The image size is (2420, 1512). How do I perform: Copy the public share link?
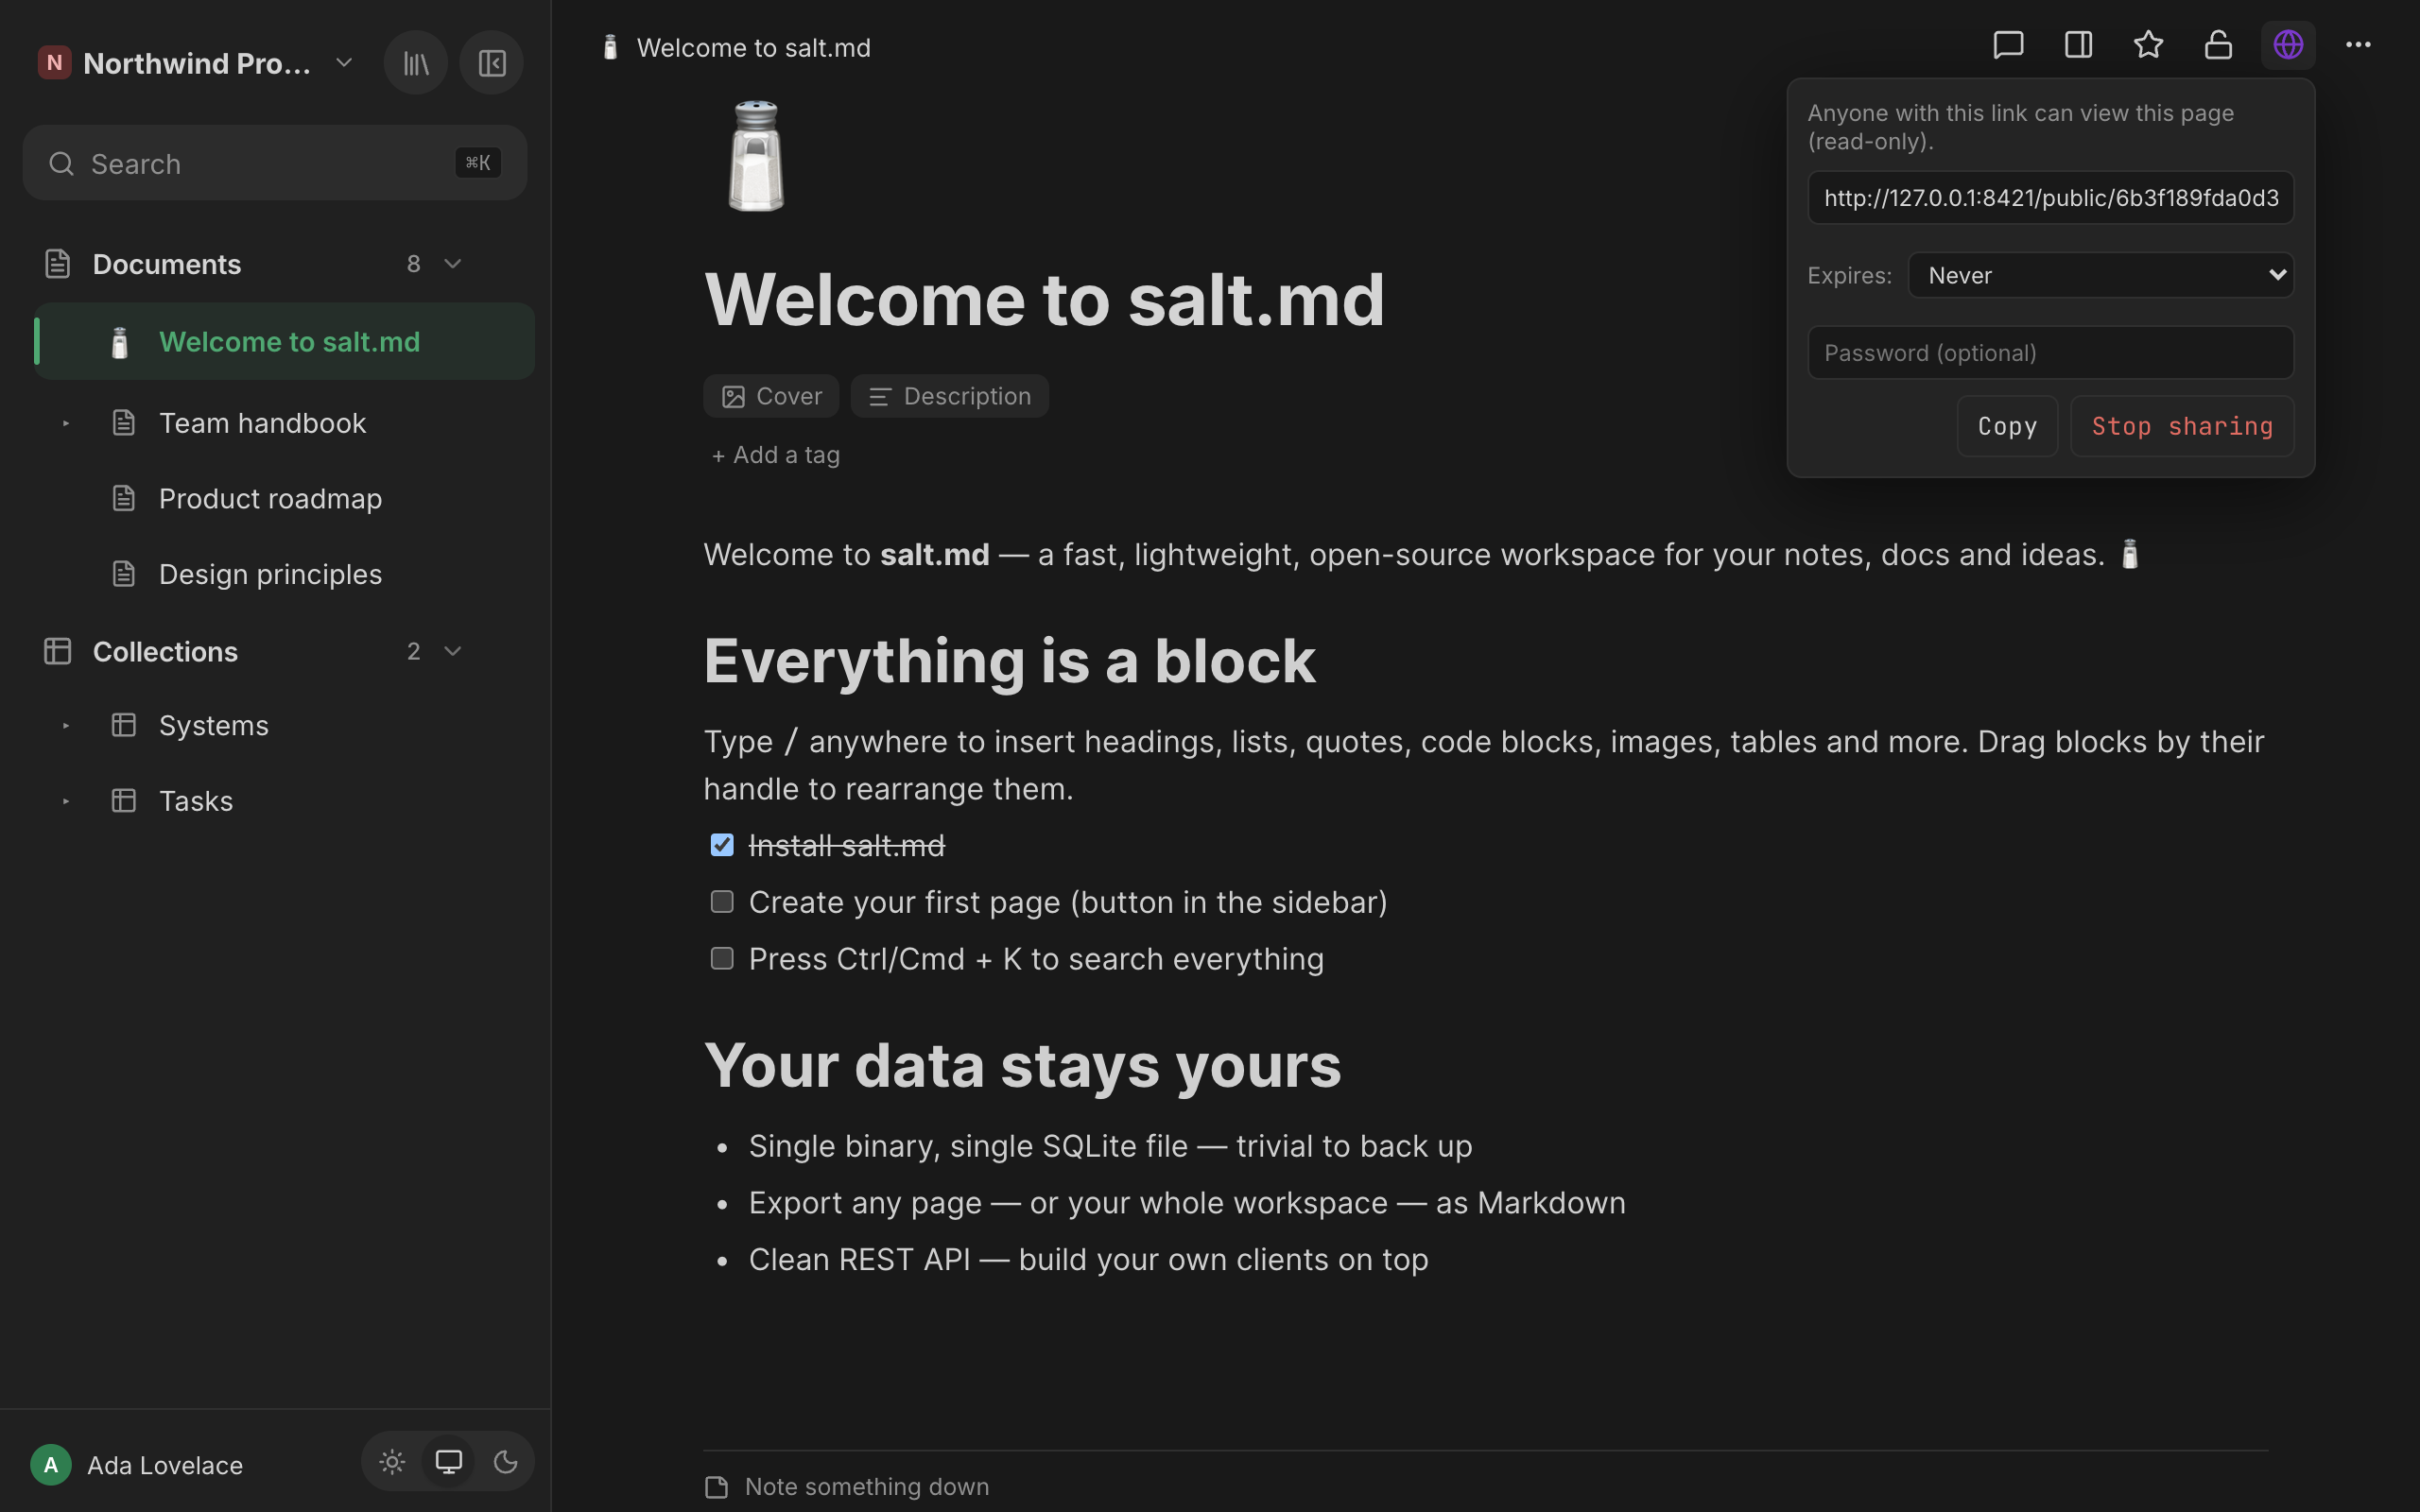tap(2007, 426)
